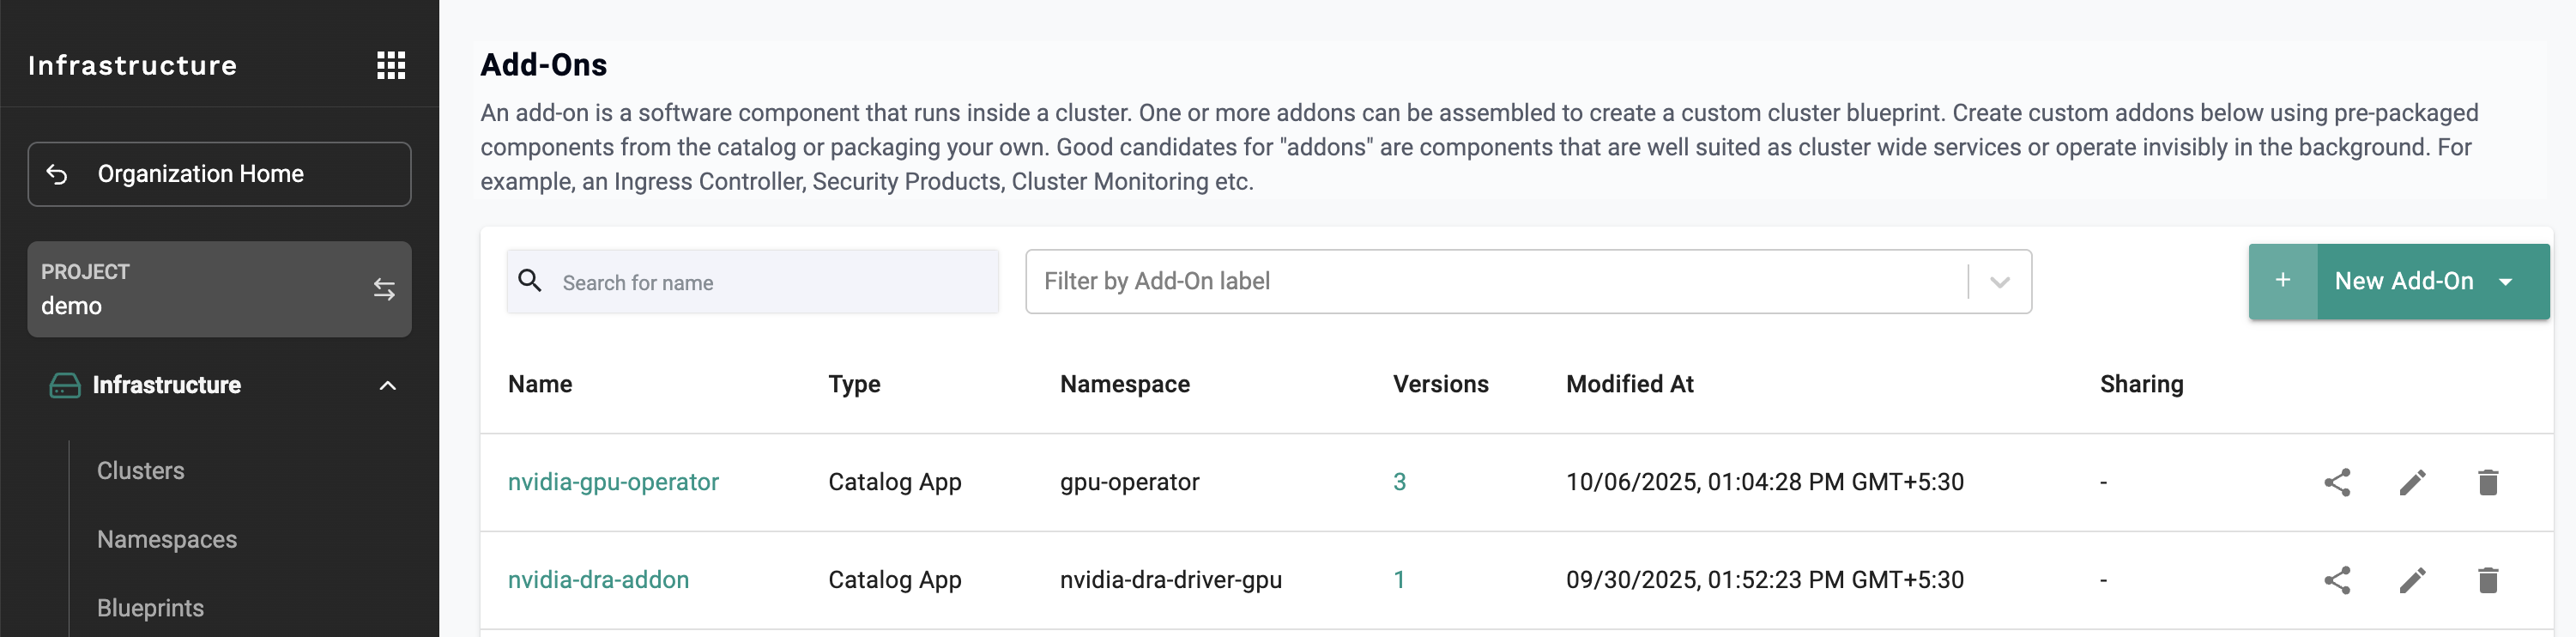Image resolution: width=2576 pixels, height=637 pixels.
Task: Share the nvidia-dra-addon add-on
Action: [2337, 580]
